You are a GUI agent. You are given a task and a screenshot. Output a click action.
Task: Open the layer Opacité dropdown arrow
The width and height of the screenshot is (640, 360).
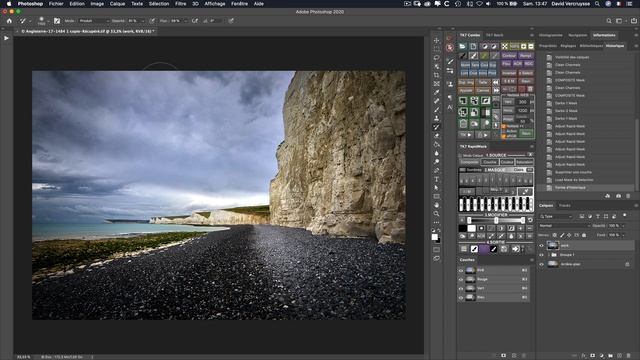(x=623, y=226)
